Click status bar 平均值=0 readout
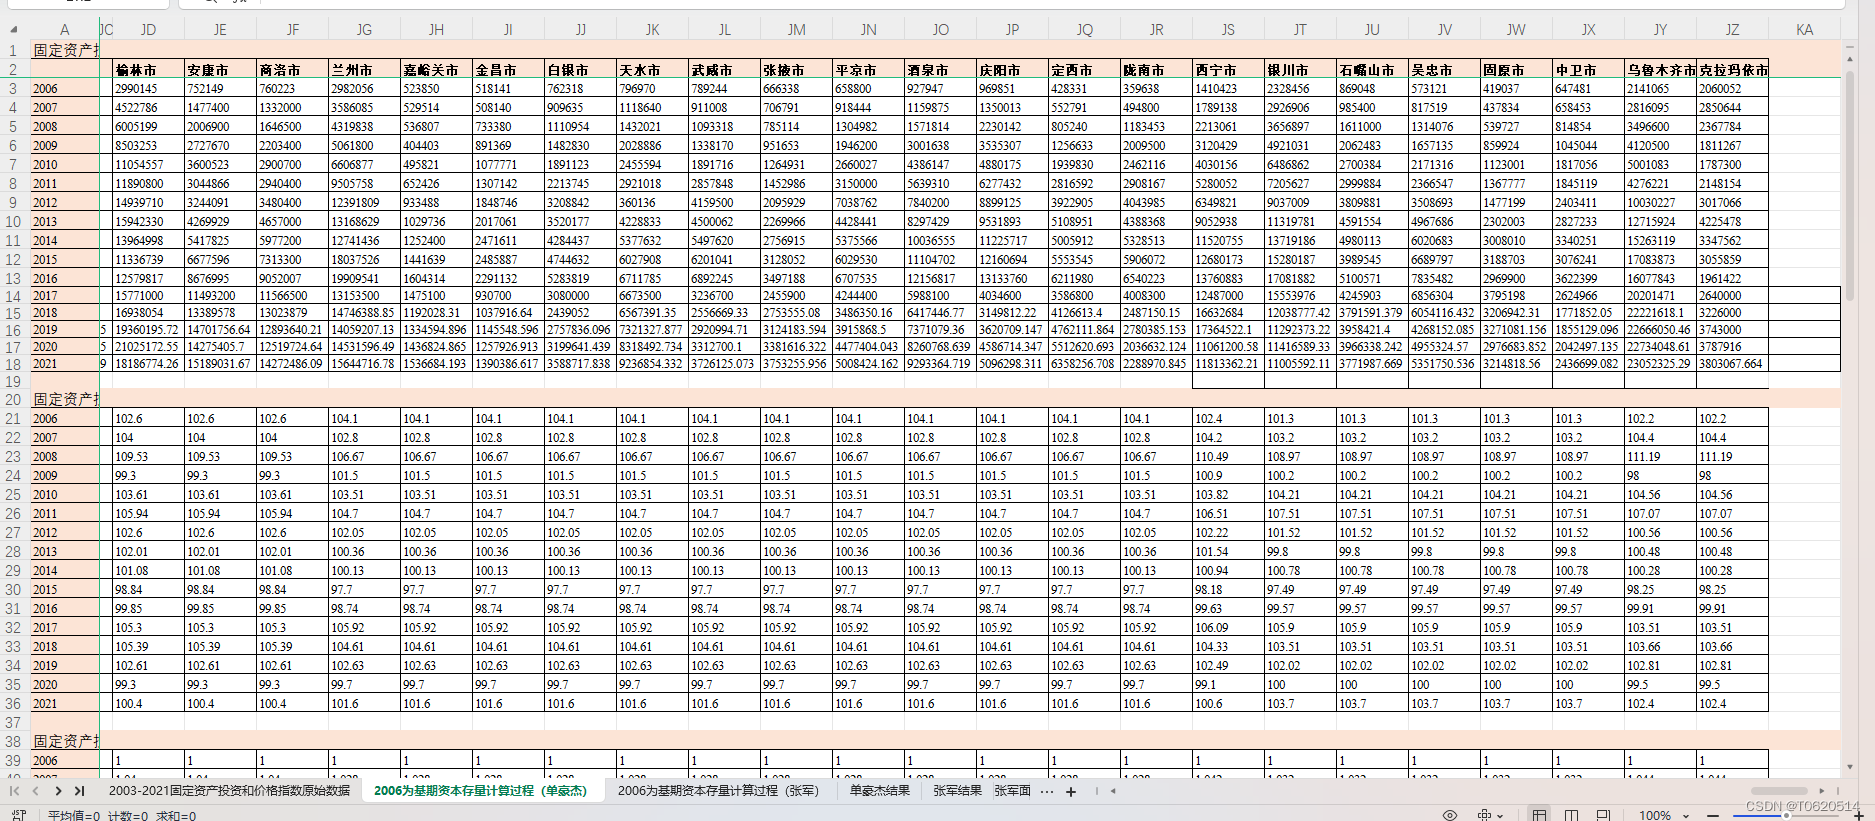The height and width of the screenshot is (821, 1875). 73,815
